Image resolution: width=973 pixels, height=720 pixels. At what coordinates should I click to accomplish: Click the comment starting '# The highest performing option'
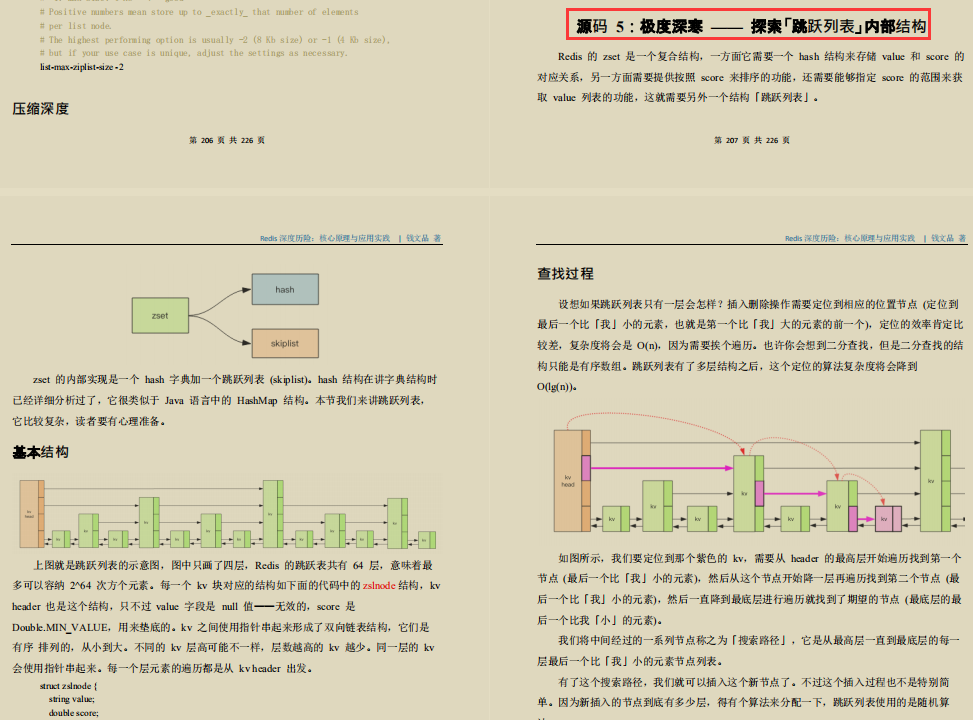click(215, 40)
